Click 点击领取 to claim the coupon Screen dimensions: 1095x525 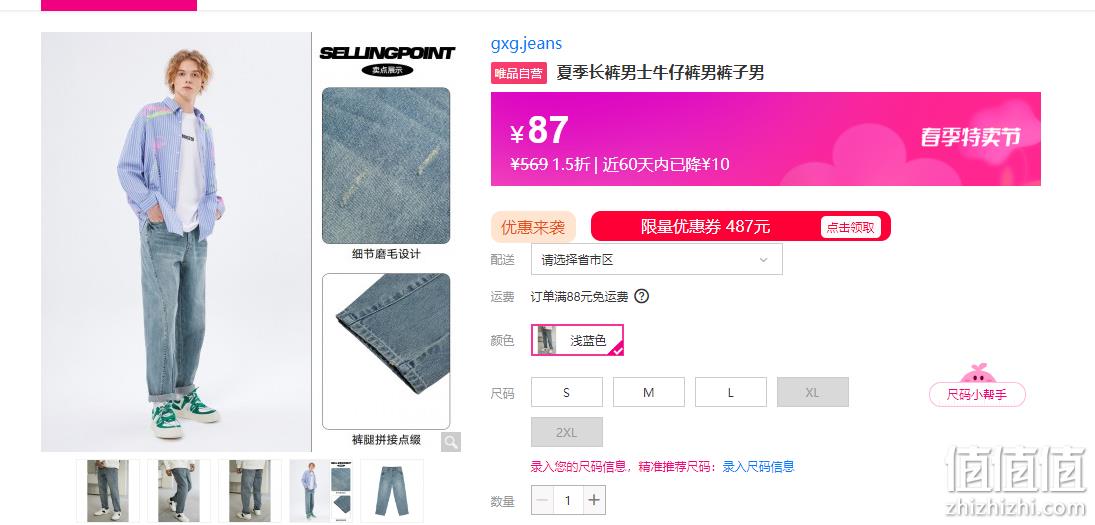[851, 227]
